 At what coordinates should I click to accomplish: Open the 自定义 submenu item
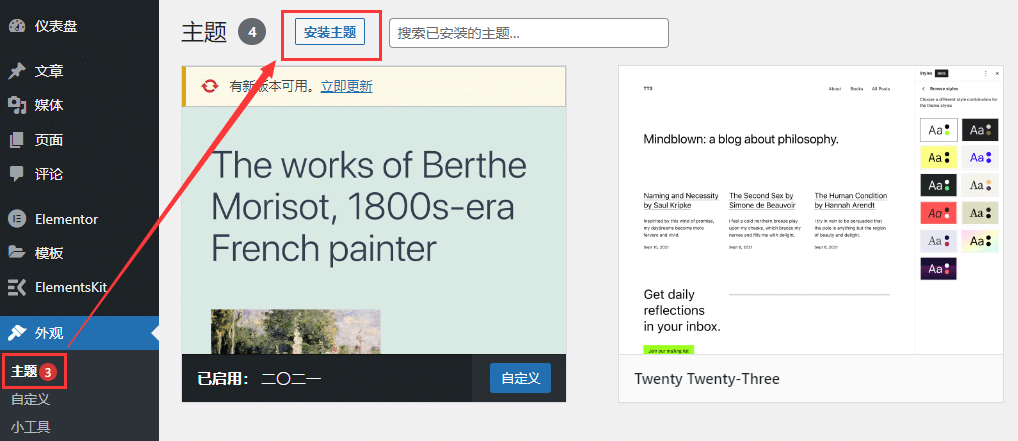[x=30, y=399]
